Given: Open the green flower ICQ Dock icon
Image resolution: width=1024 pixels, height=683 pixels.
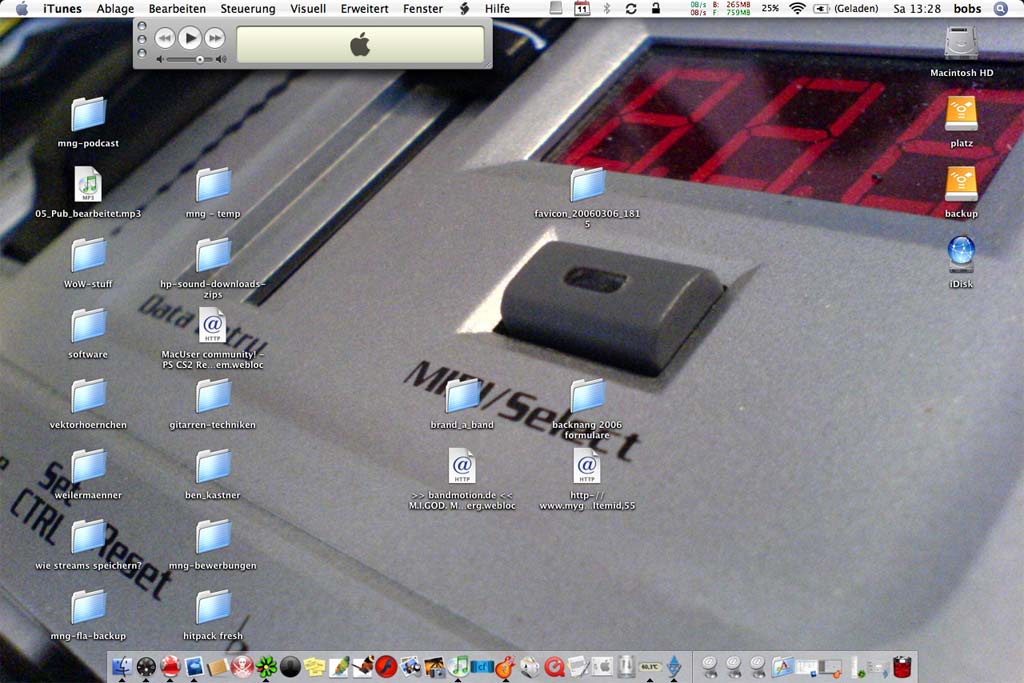Looking at the screenshot, I should [266, 666].
